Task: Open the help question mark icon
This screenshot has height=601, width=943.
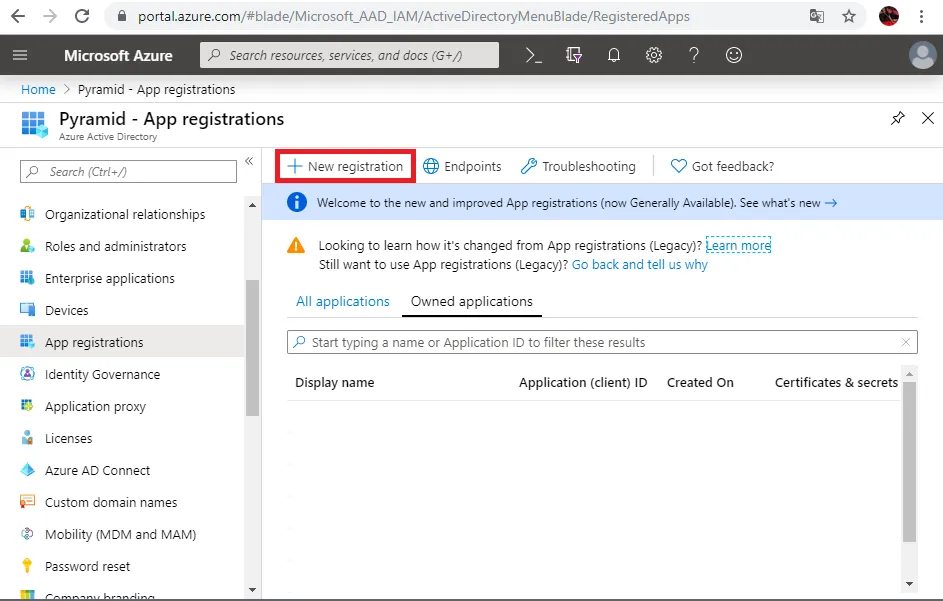Action: pos(693,55)
